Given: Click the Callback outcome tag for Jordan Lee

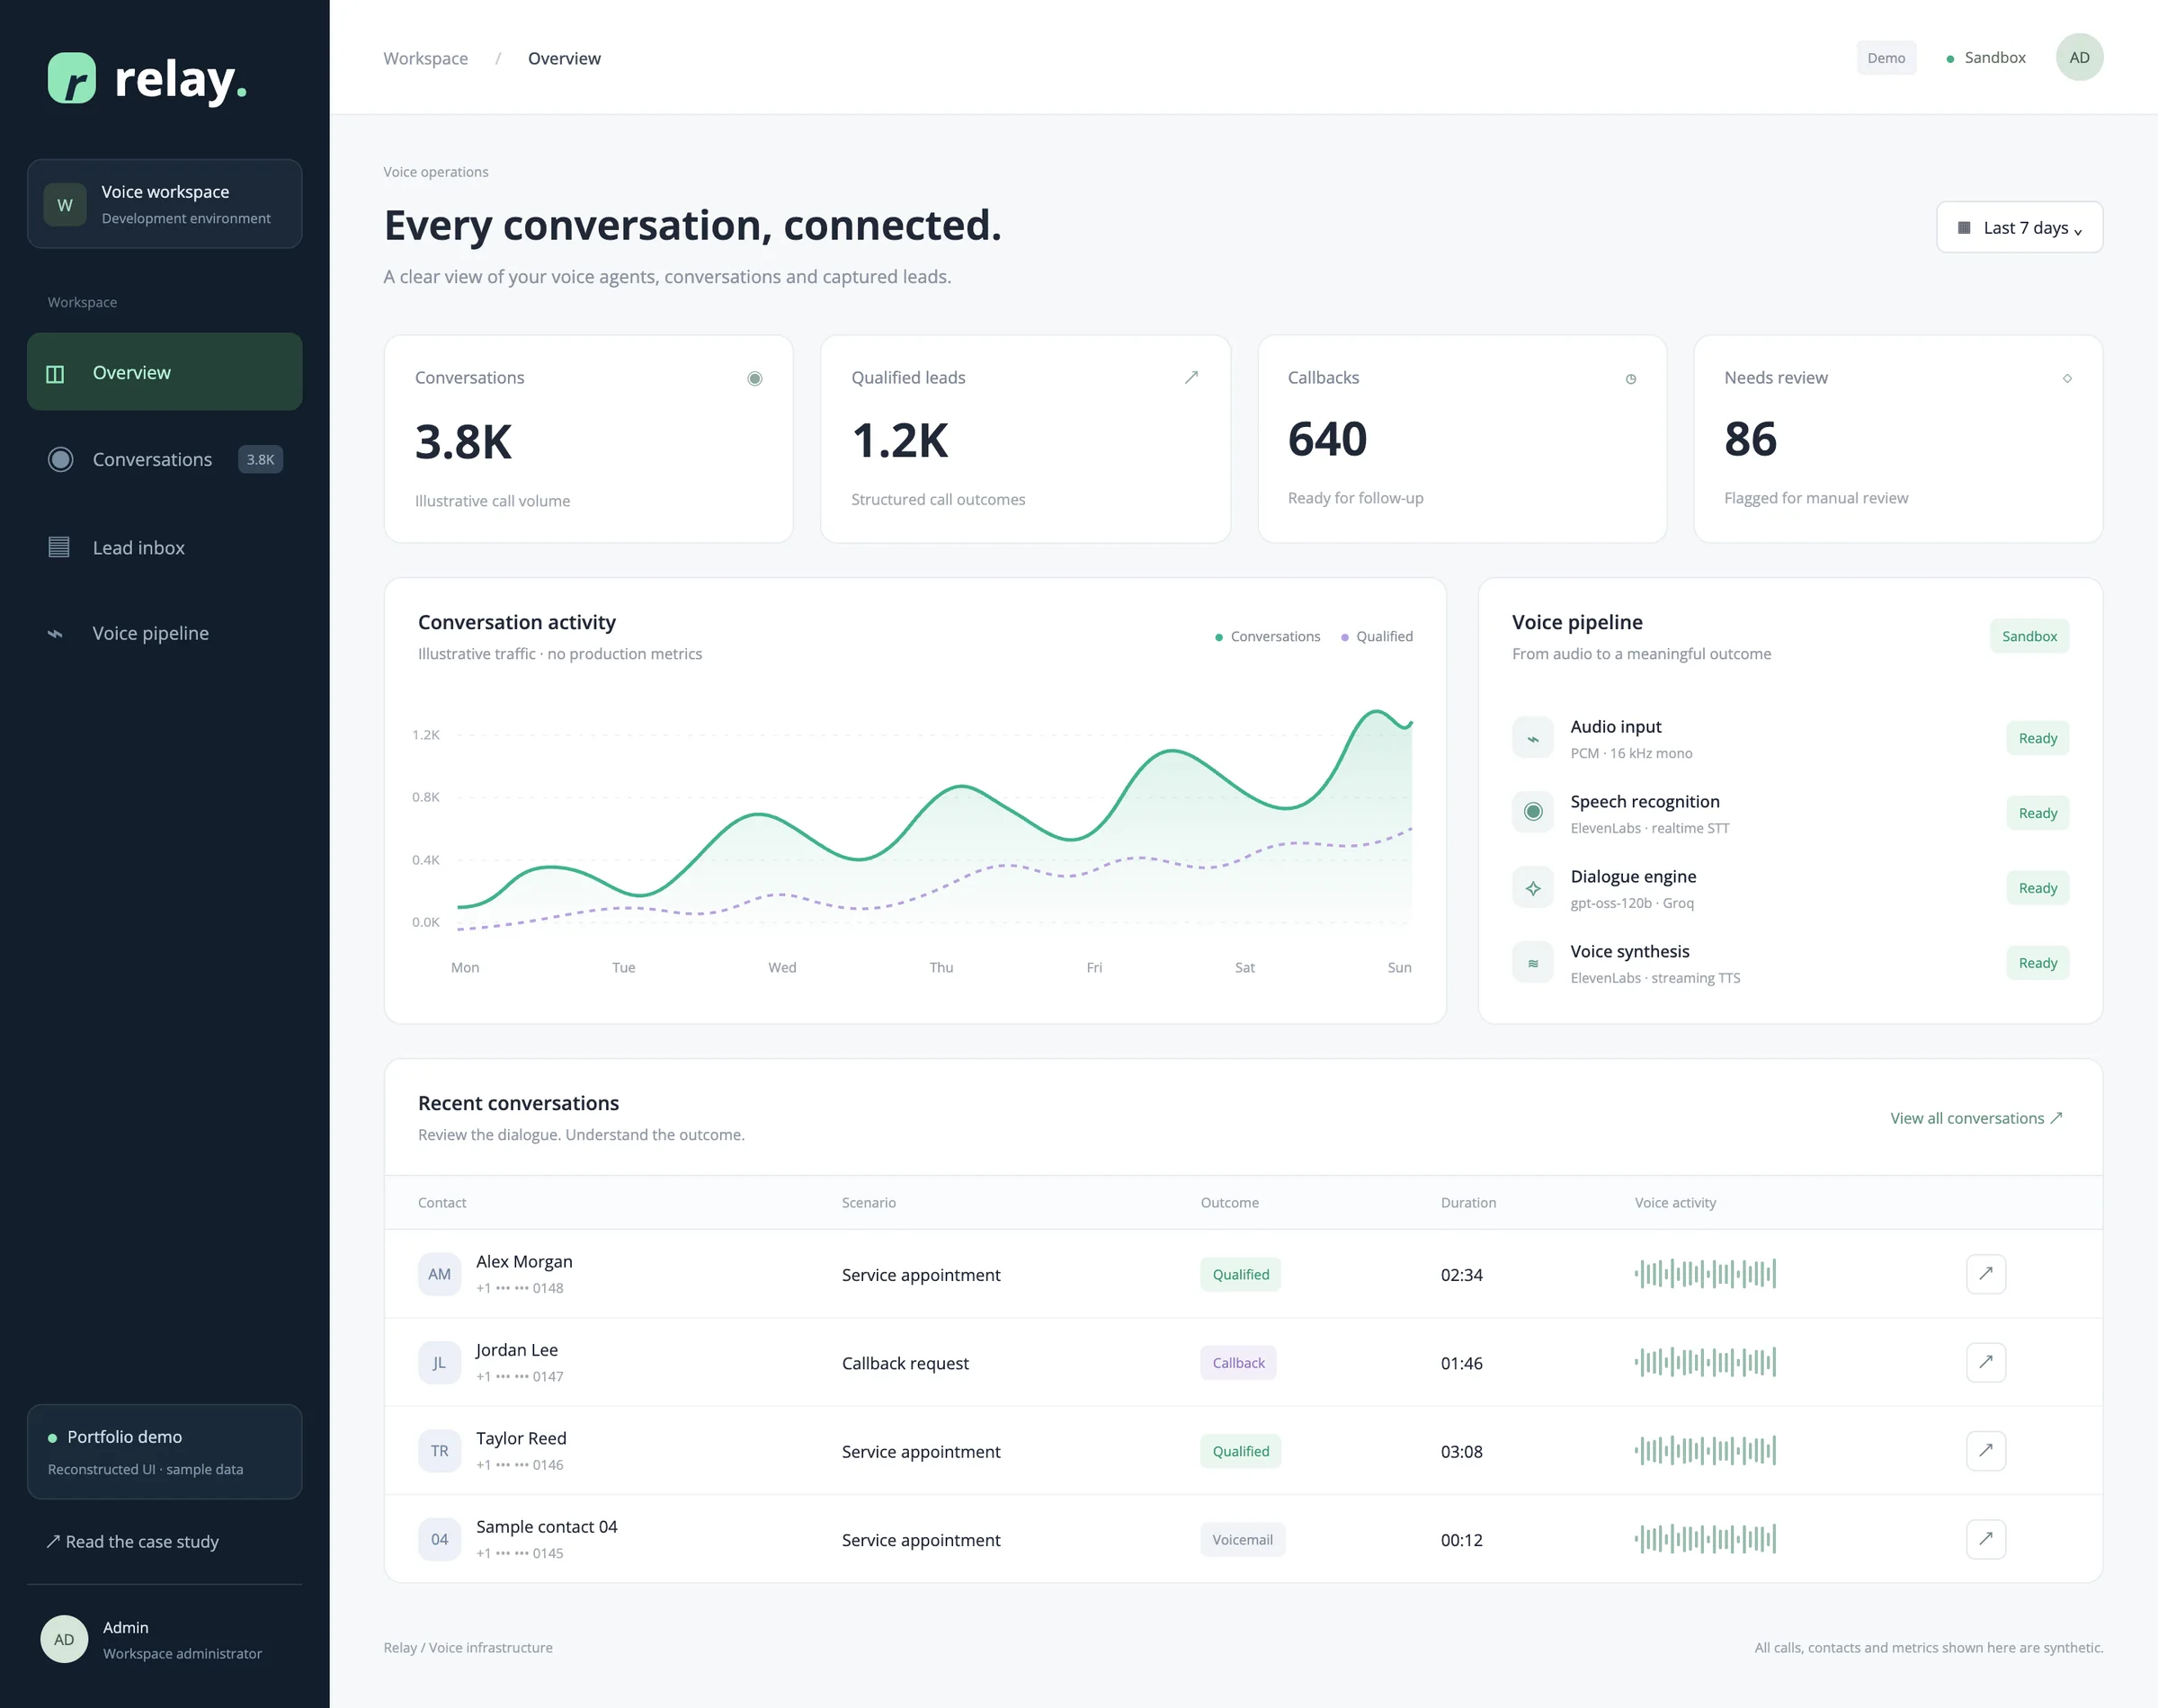Looking at the screenshot, I should pyautogui.click(x=1238, y=1362).
